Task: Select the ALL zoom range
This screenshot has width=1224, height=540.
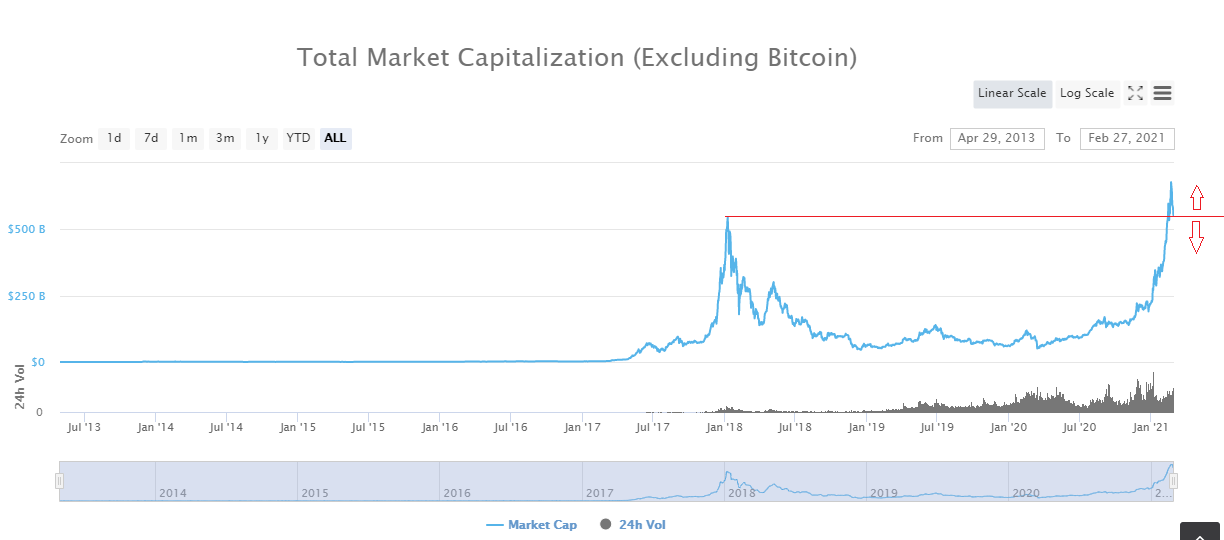Action: click(x=335, y=138)
